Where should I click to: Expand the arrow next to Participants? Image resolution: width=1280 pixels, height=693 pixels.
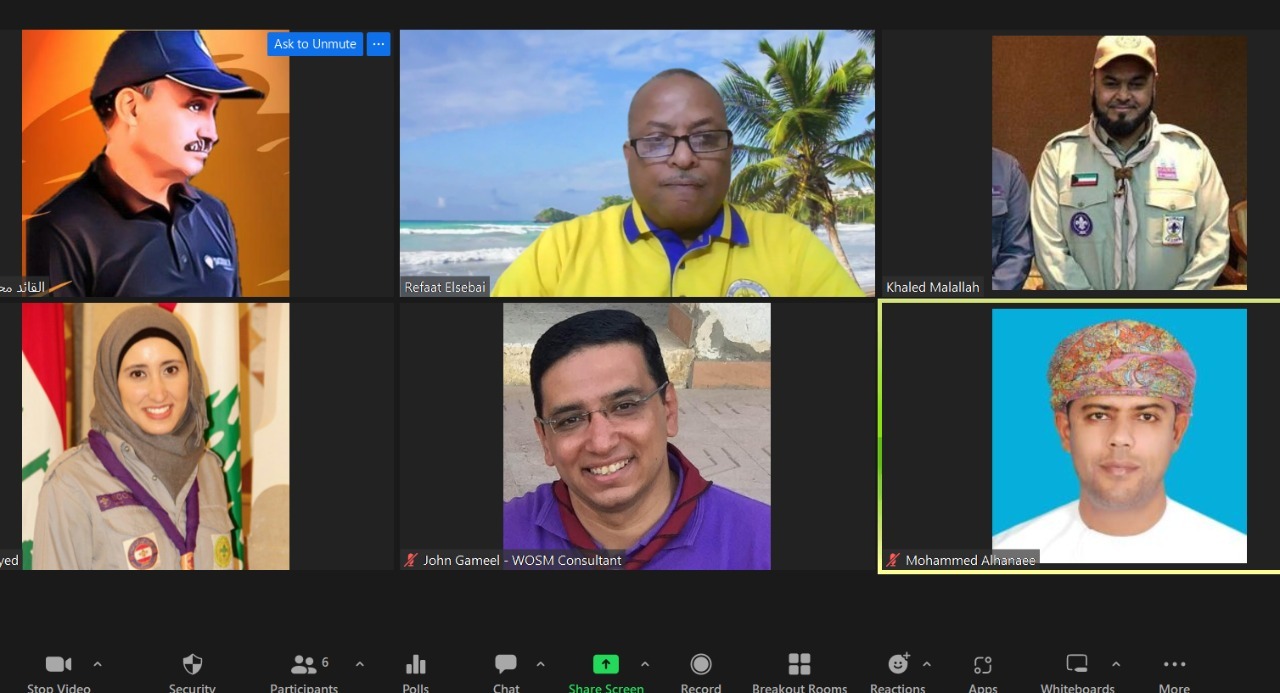pos(360,664)
